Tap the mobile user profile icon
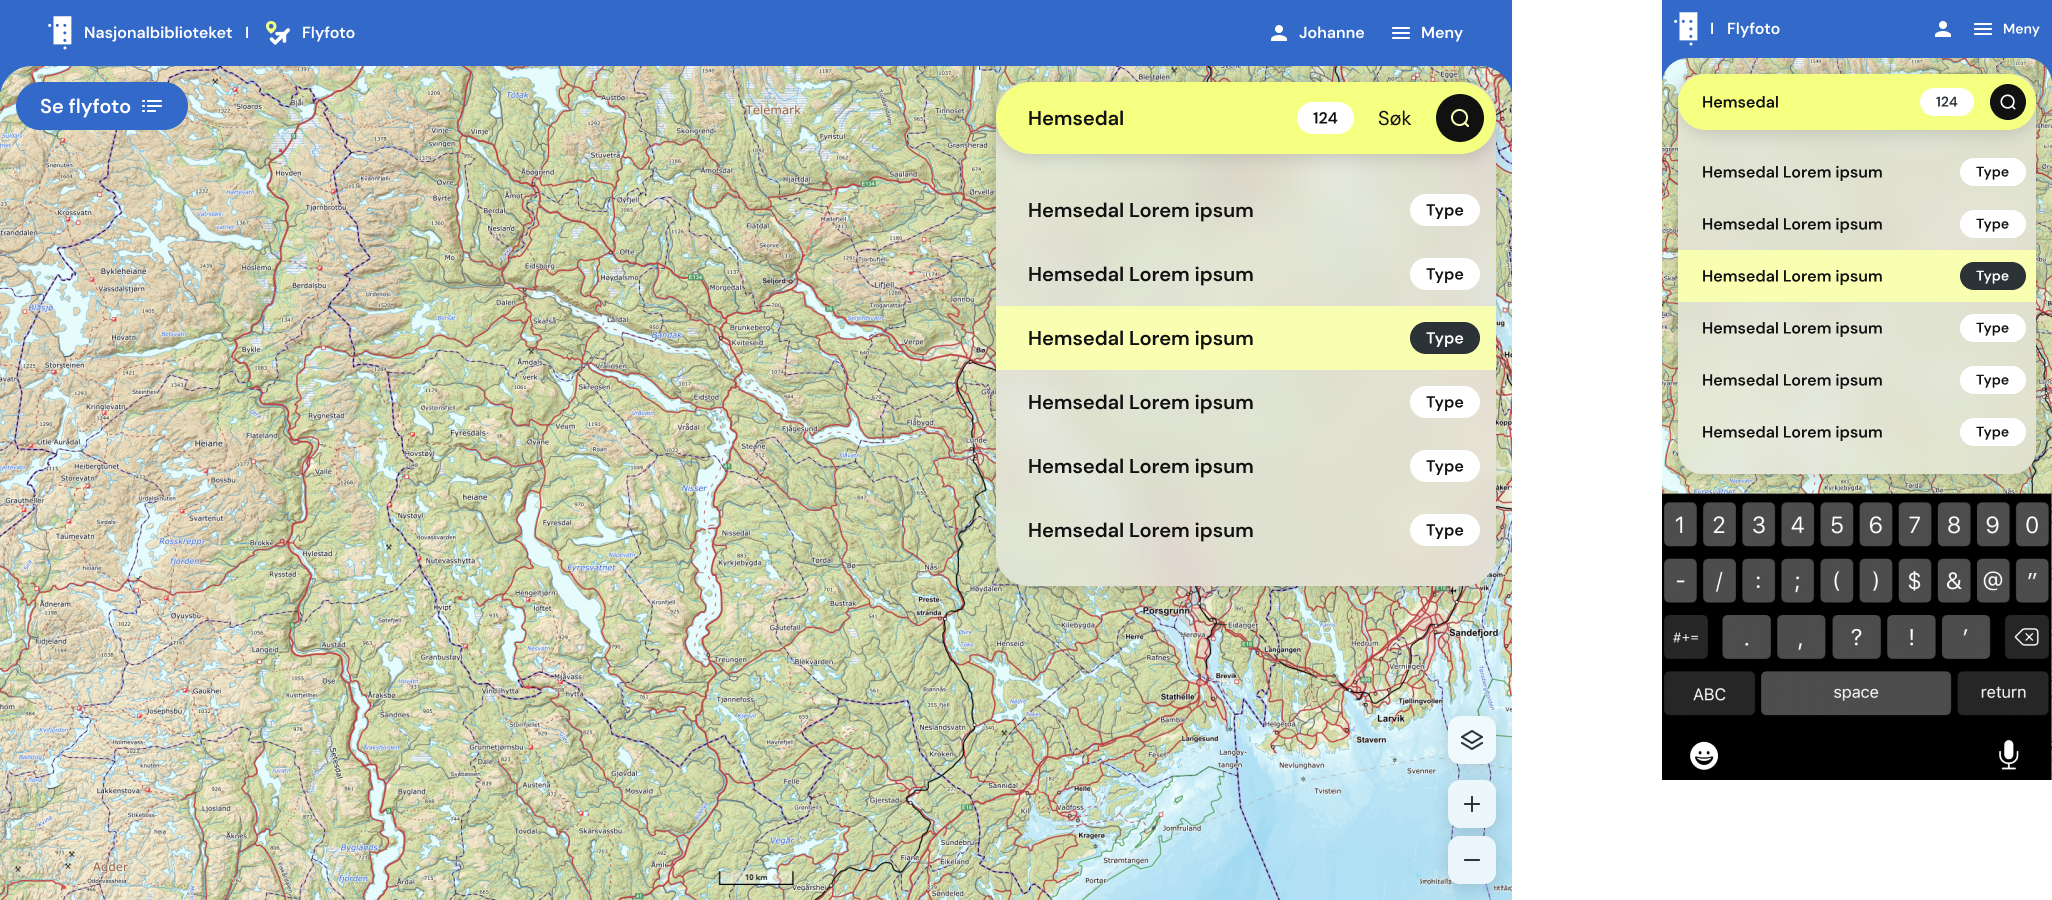Image resolution: width=2052 pixels, height=900 pixels. 1943,29
